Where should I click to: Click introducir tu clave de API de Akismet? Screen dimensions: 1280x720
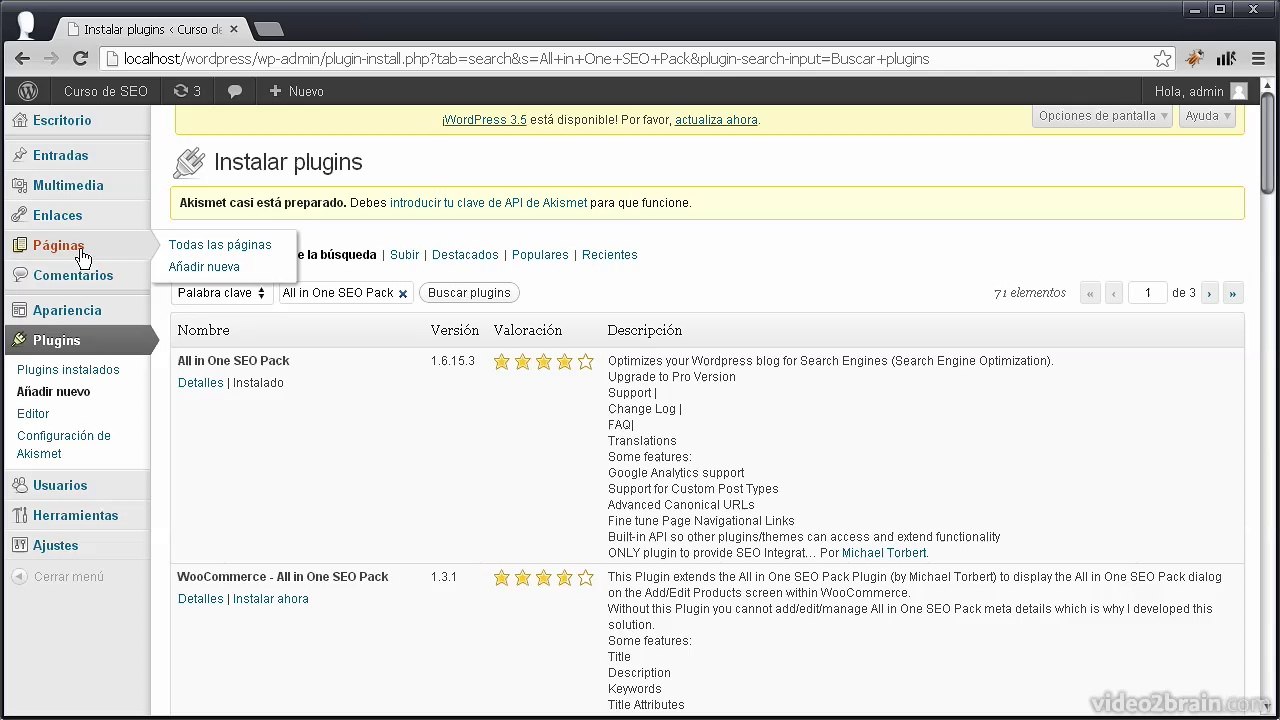click(x=488, y=203)
